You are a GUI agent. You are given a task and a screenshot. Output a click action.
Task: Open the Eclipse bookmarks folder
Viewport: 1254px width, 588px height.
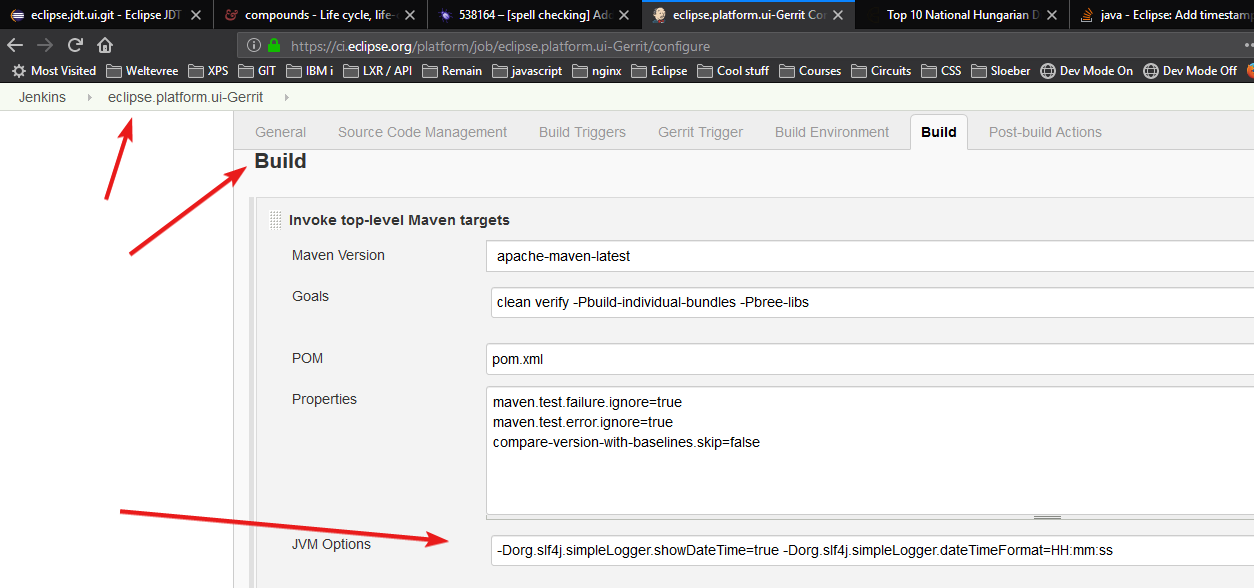[x=659, y=71]
